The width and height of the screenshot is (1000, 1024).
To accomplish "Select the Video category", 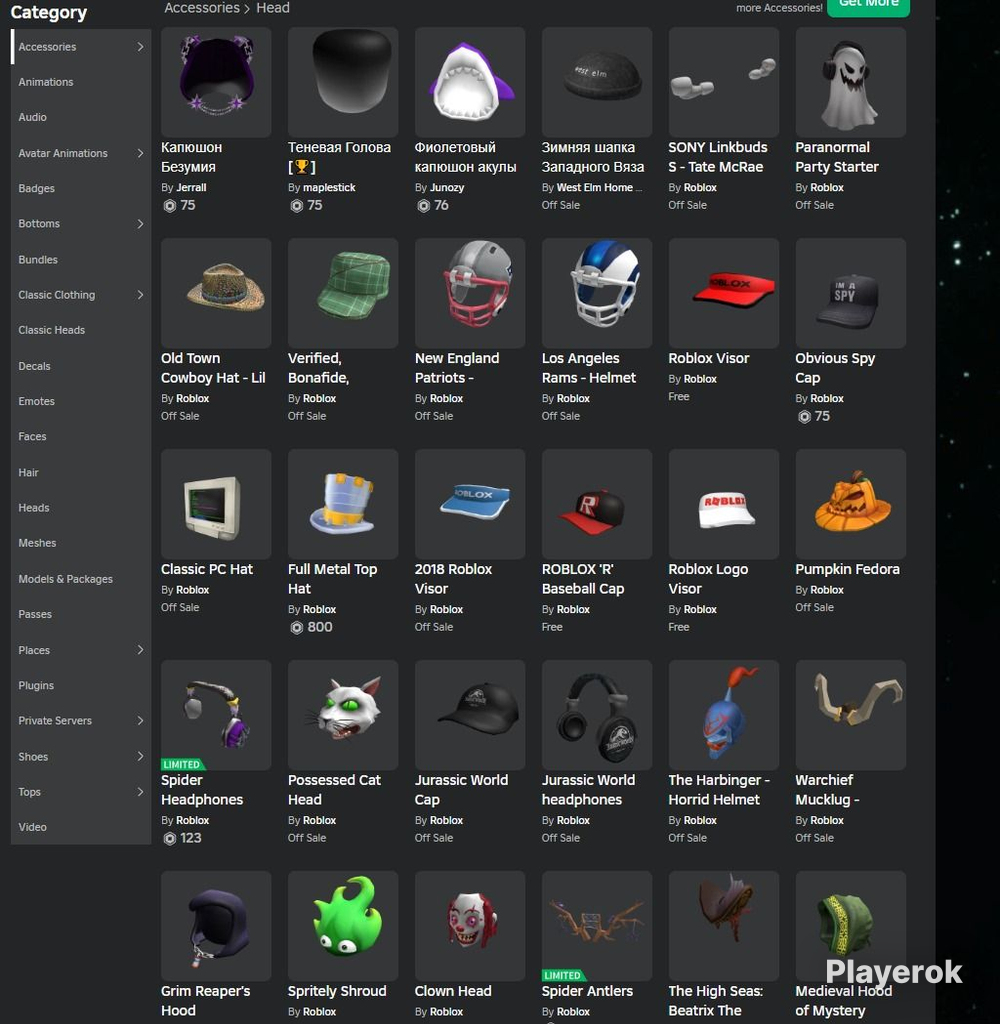I will (81, 827).
